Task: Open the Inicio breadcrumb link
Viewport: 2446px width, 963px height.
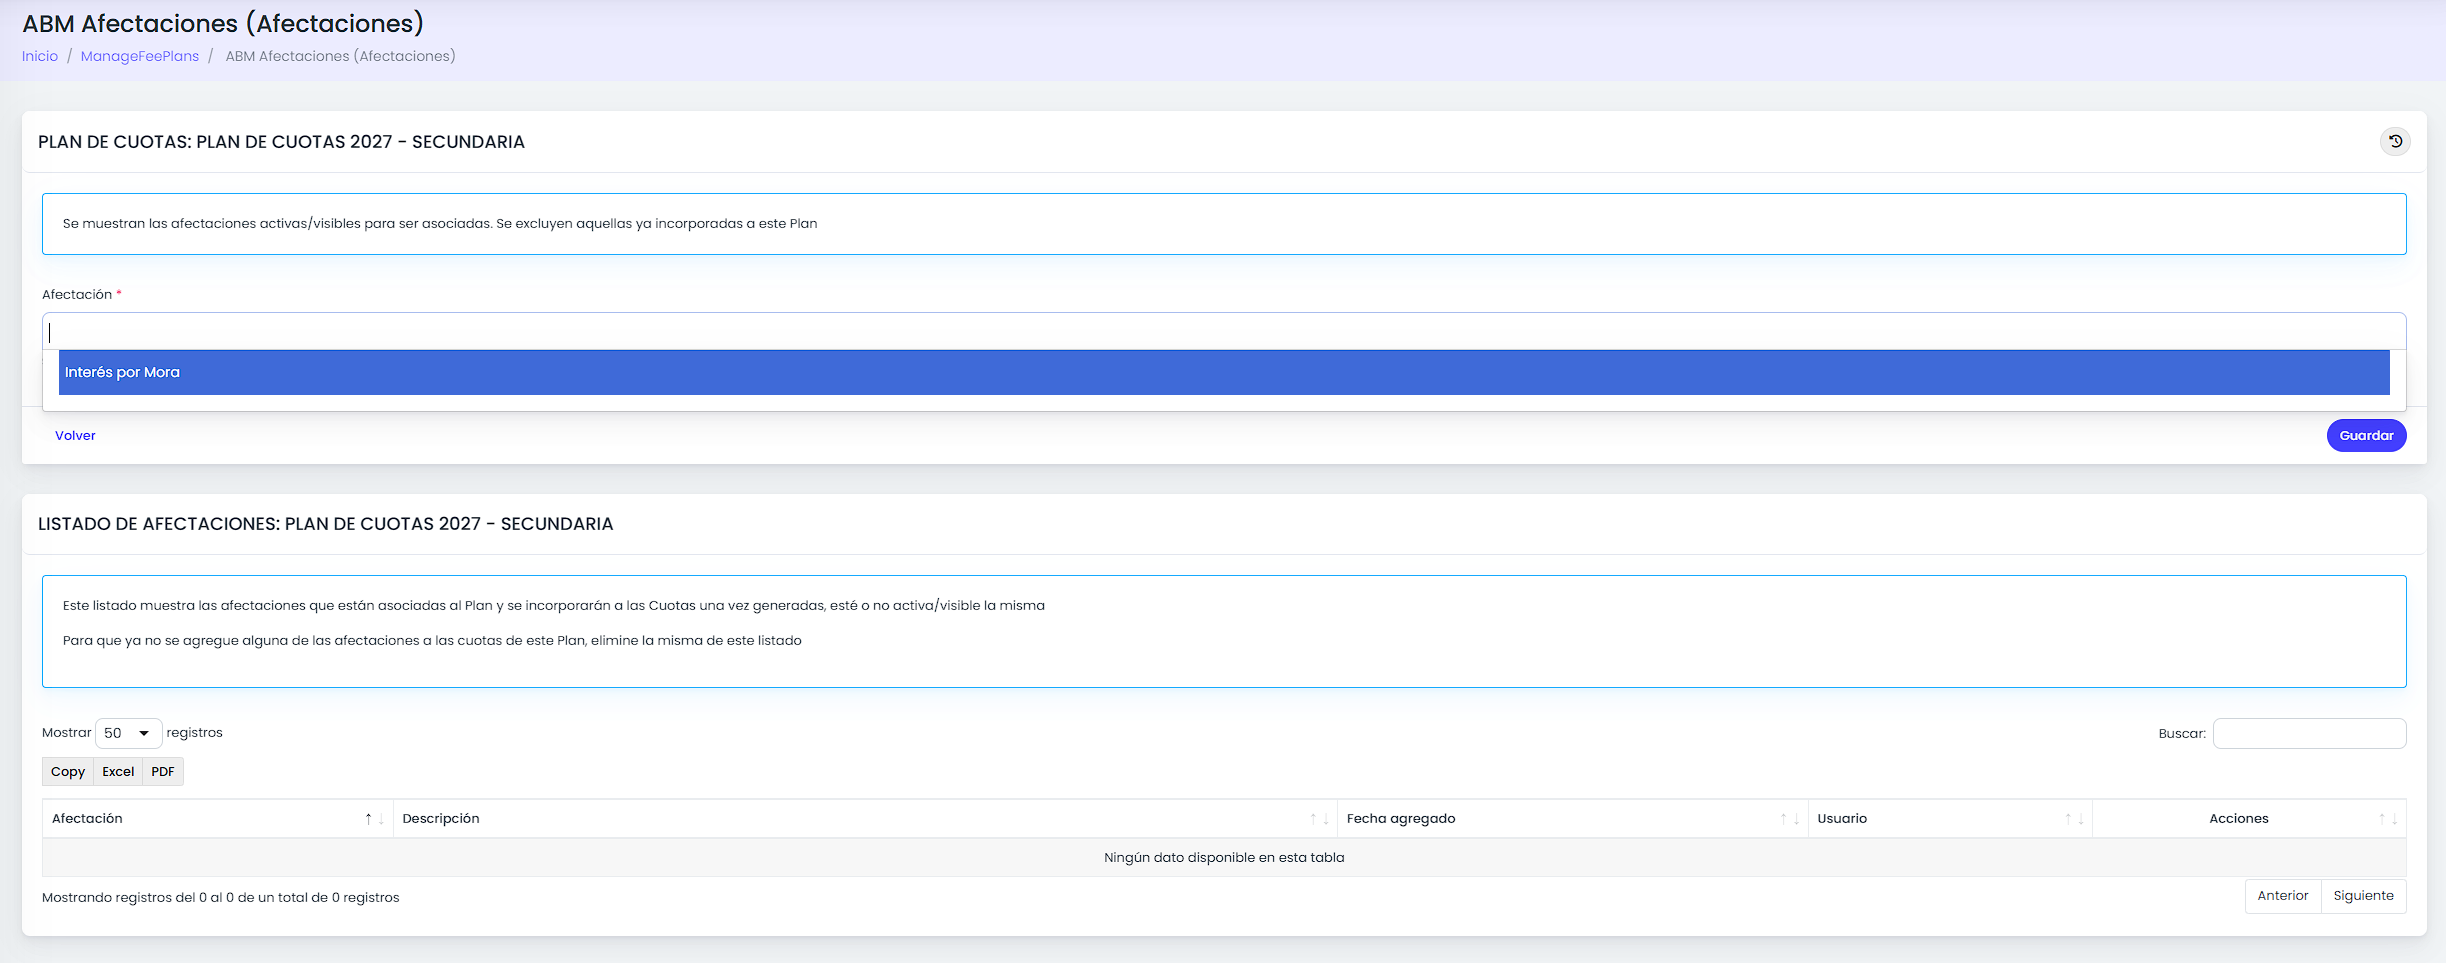Action: click(40, 56)
